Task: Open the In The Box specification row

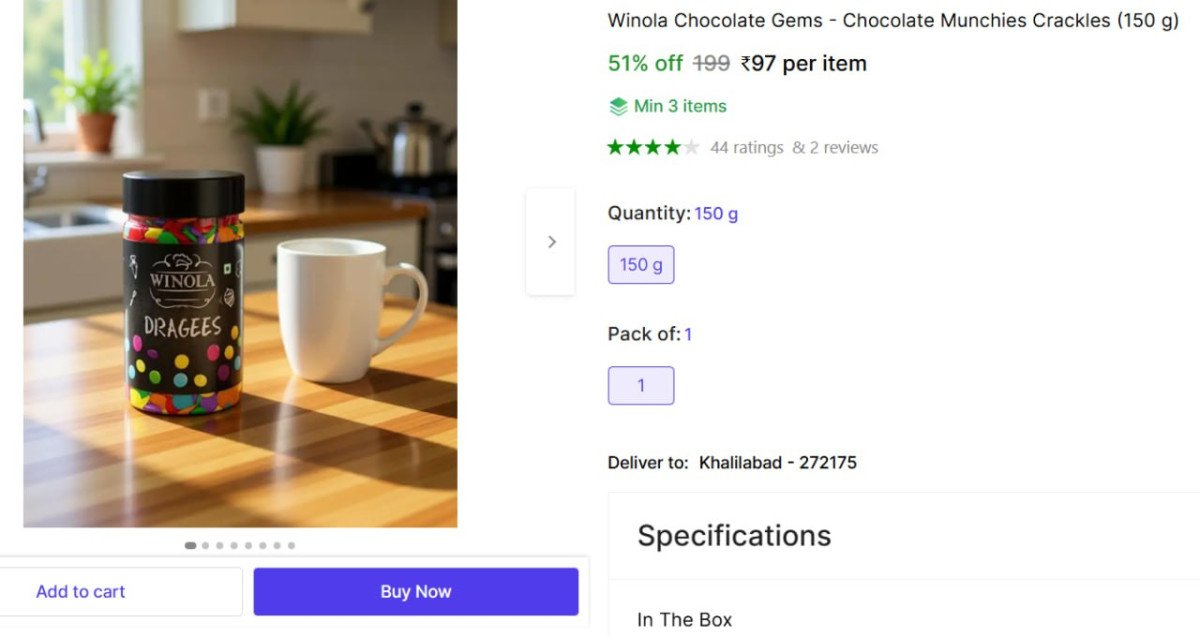Action: [x=684, y=620]
